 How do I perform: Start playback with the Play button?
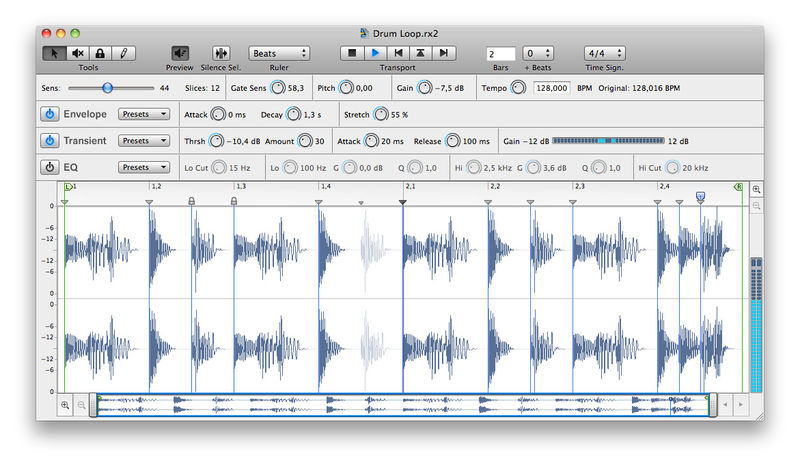point(376,53)
